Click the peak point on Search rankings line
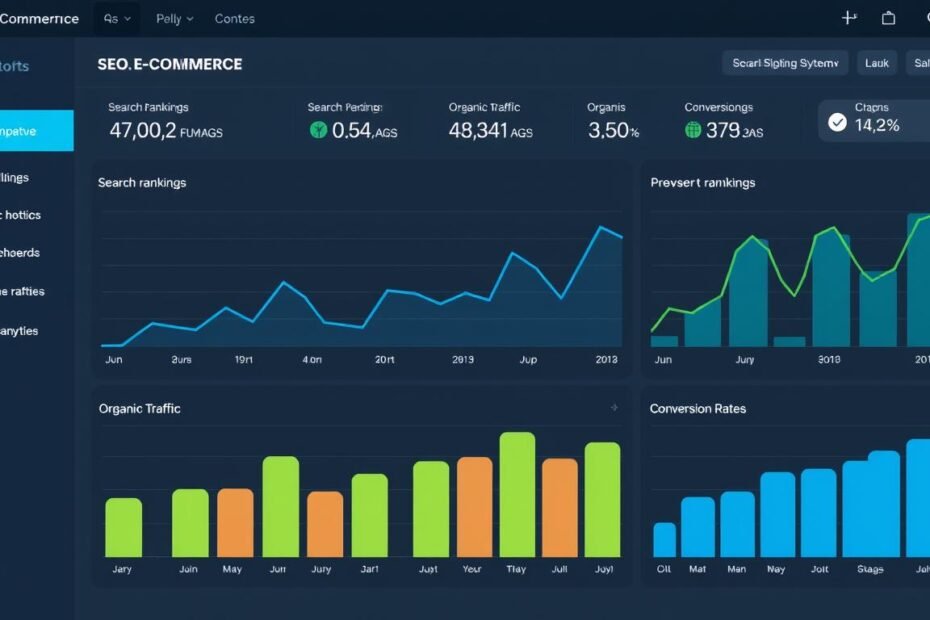 coord(602,227)
